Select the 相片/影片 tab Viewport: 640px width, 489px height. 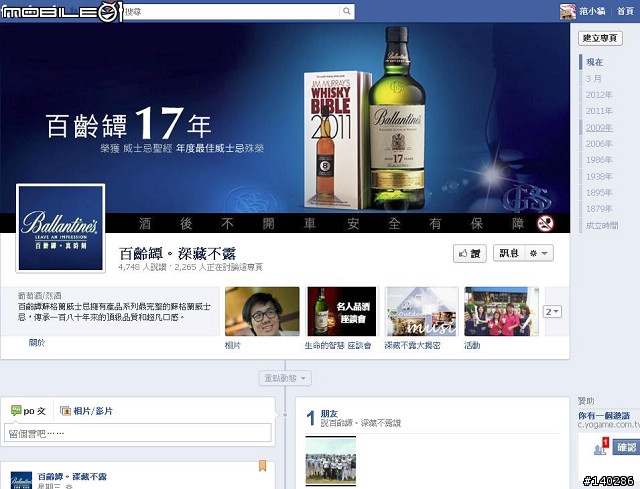click(x=86, y=411)
